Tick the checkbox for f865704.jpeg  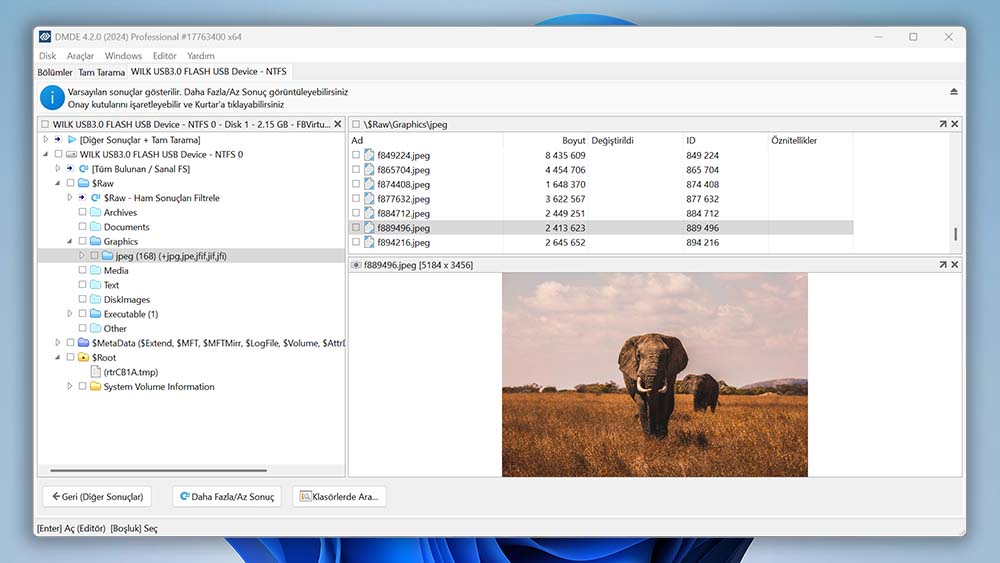[x=356, y=170]
